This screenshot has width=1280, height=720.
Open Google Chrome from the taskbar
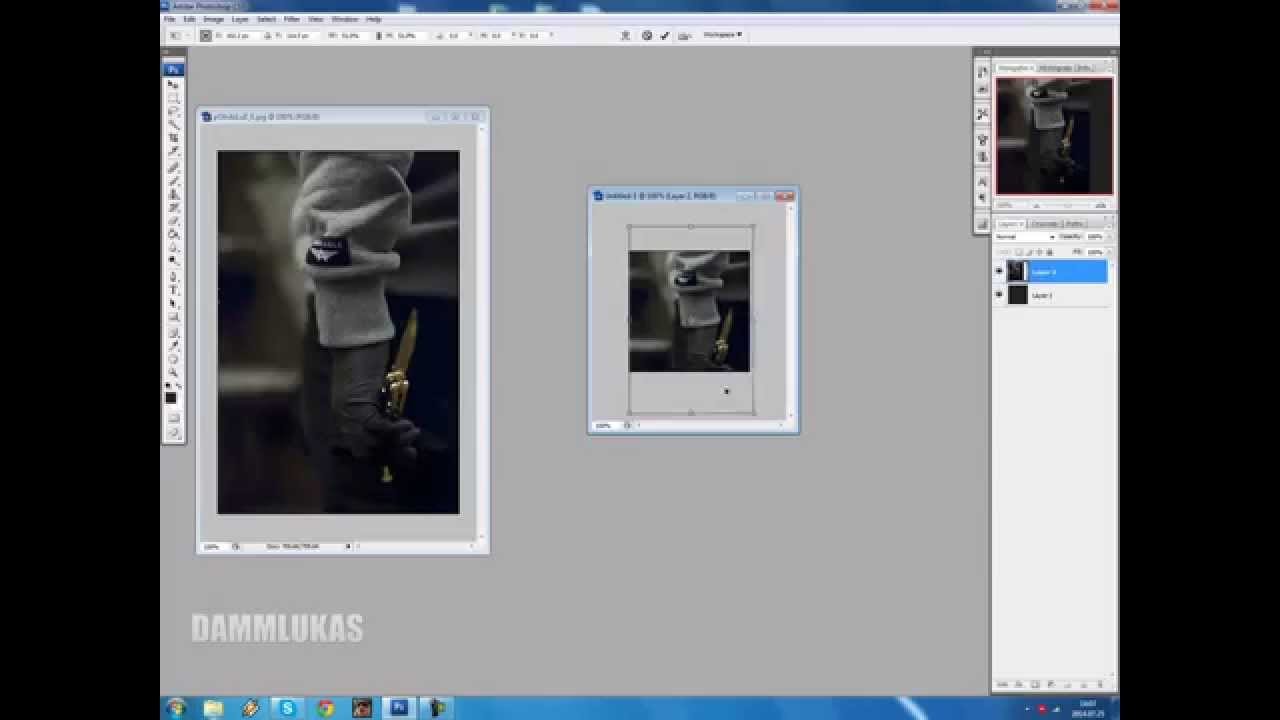(325, 708)
